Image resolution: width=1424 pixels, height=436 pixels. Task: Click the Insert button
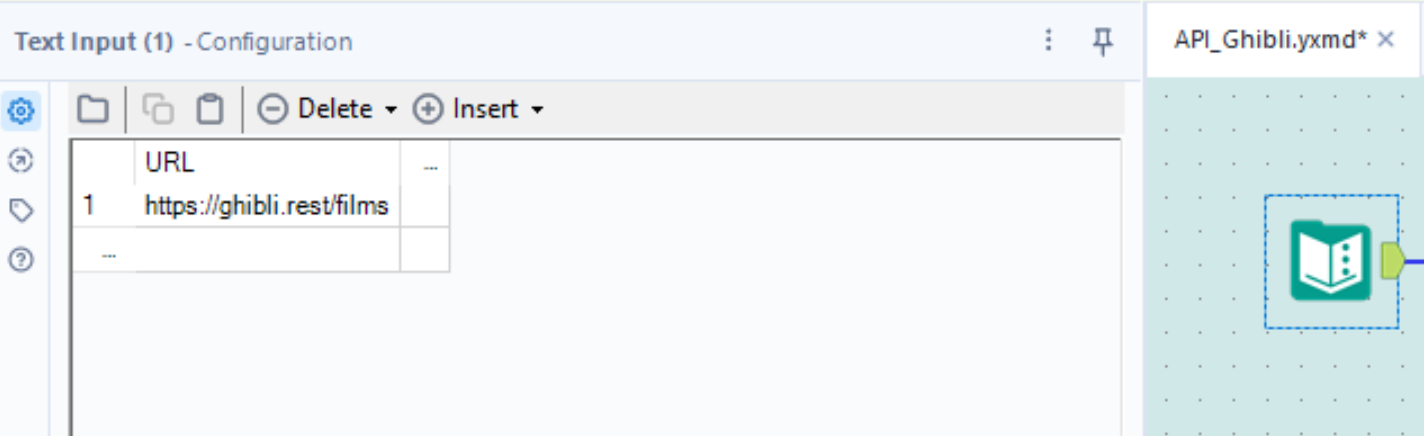pyautogui.click(x=470, y=109)
